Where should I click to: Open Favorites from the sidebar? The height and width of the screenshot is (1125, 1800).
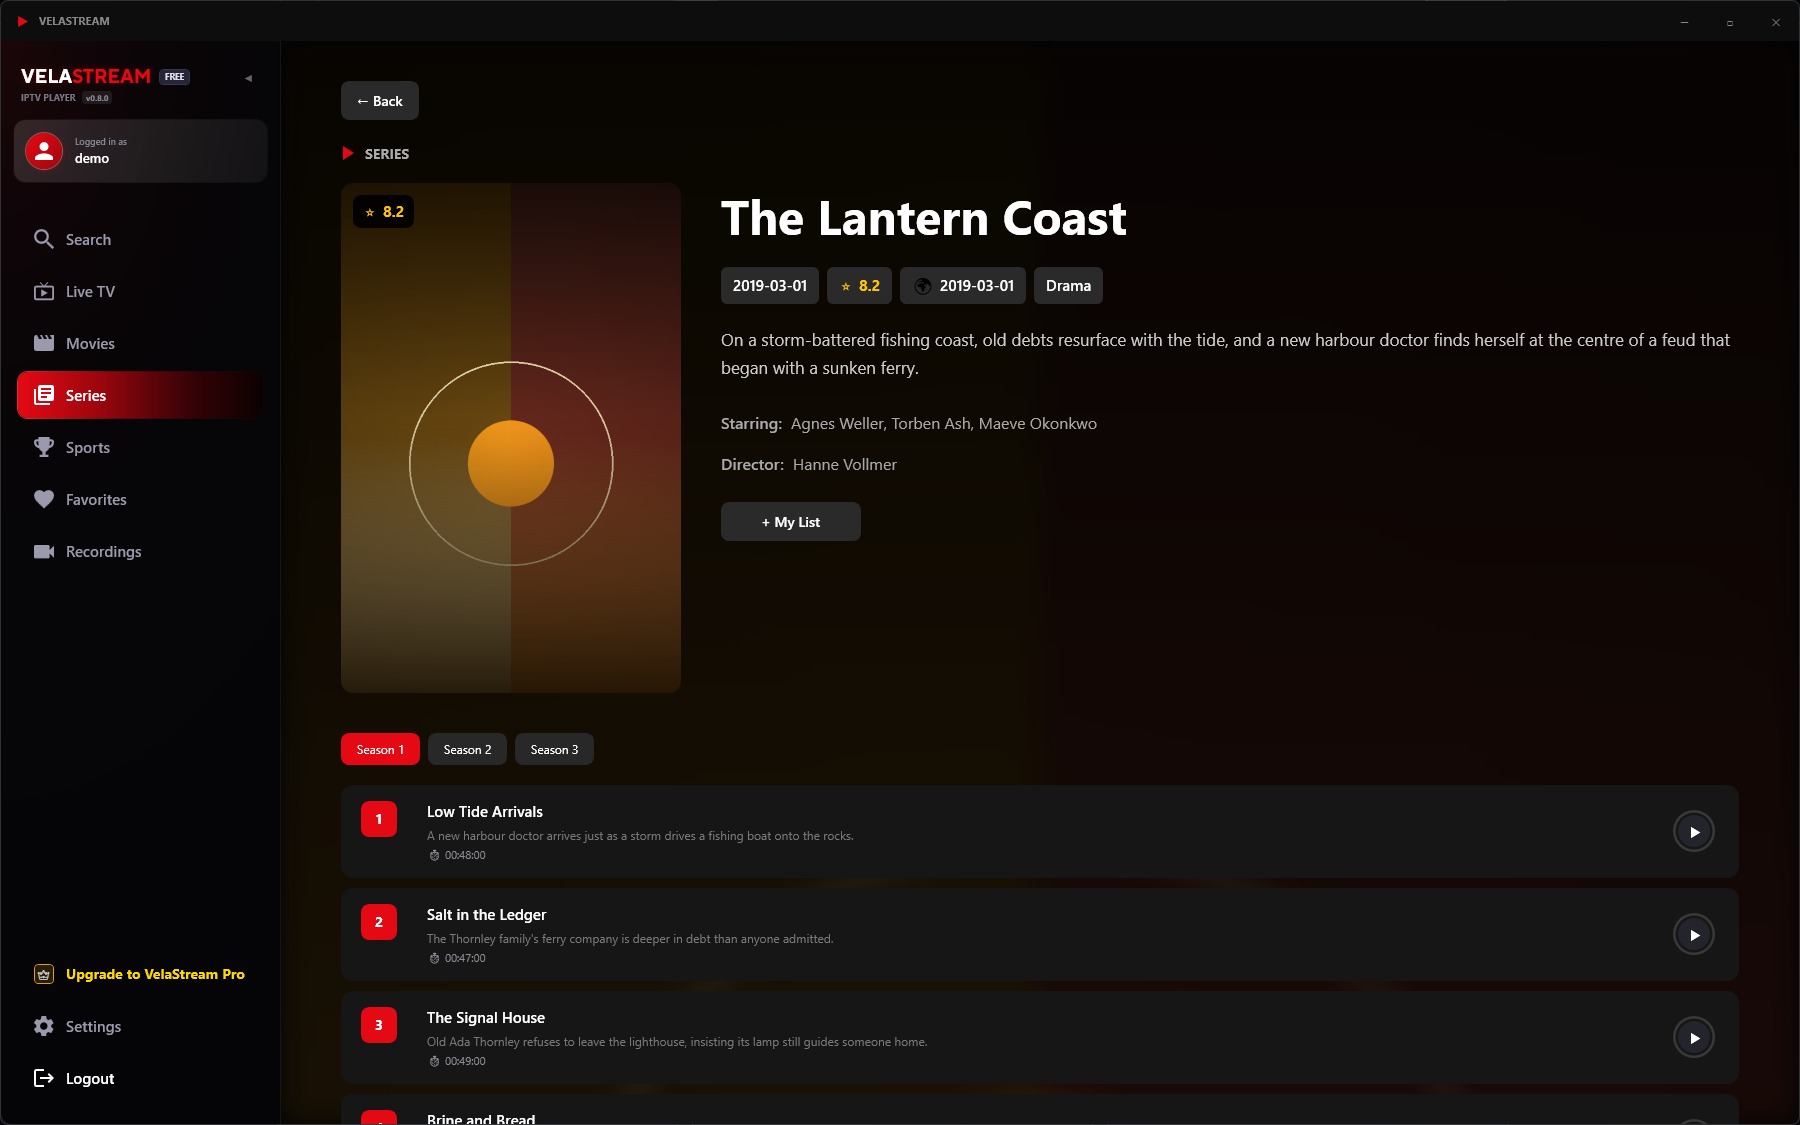click(140, 500)
